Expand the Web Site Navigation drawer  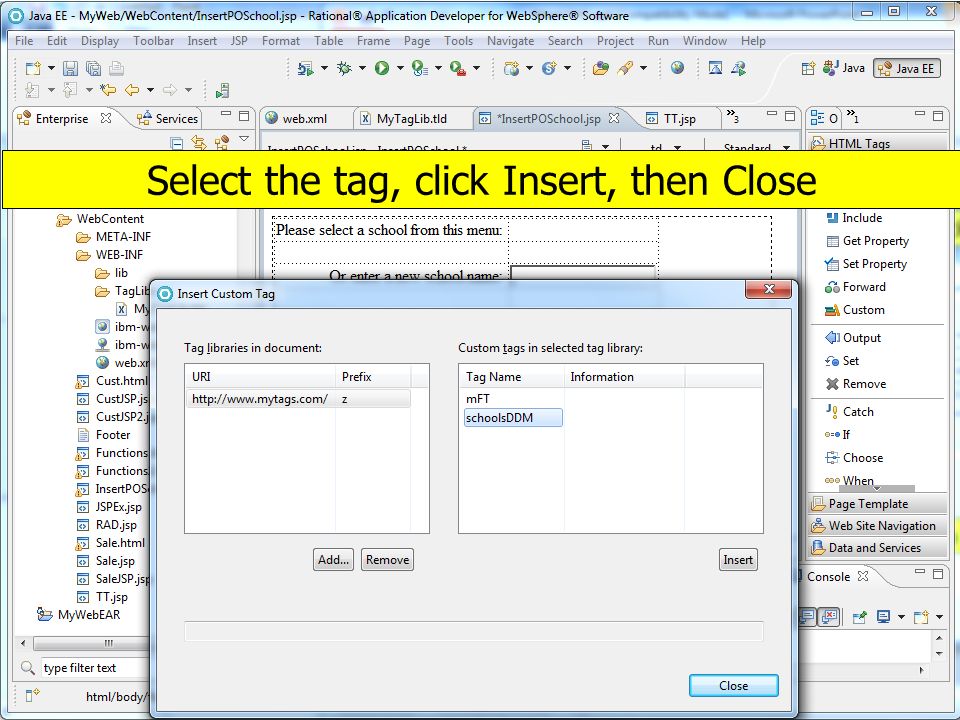click(x=877, y=526)
